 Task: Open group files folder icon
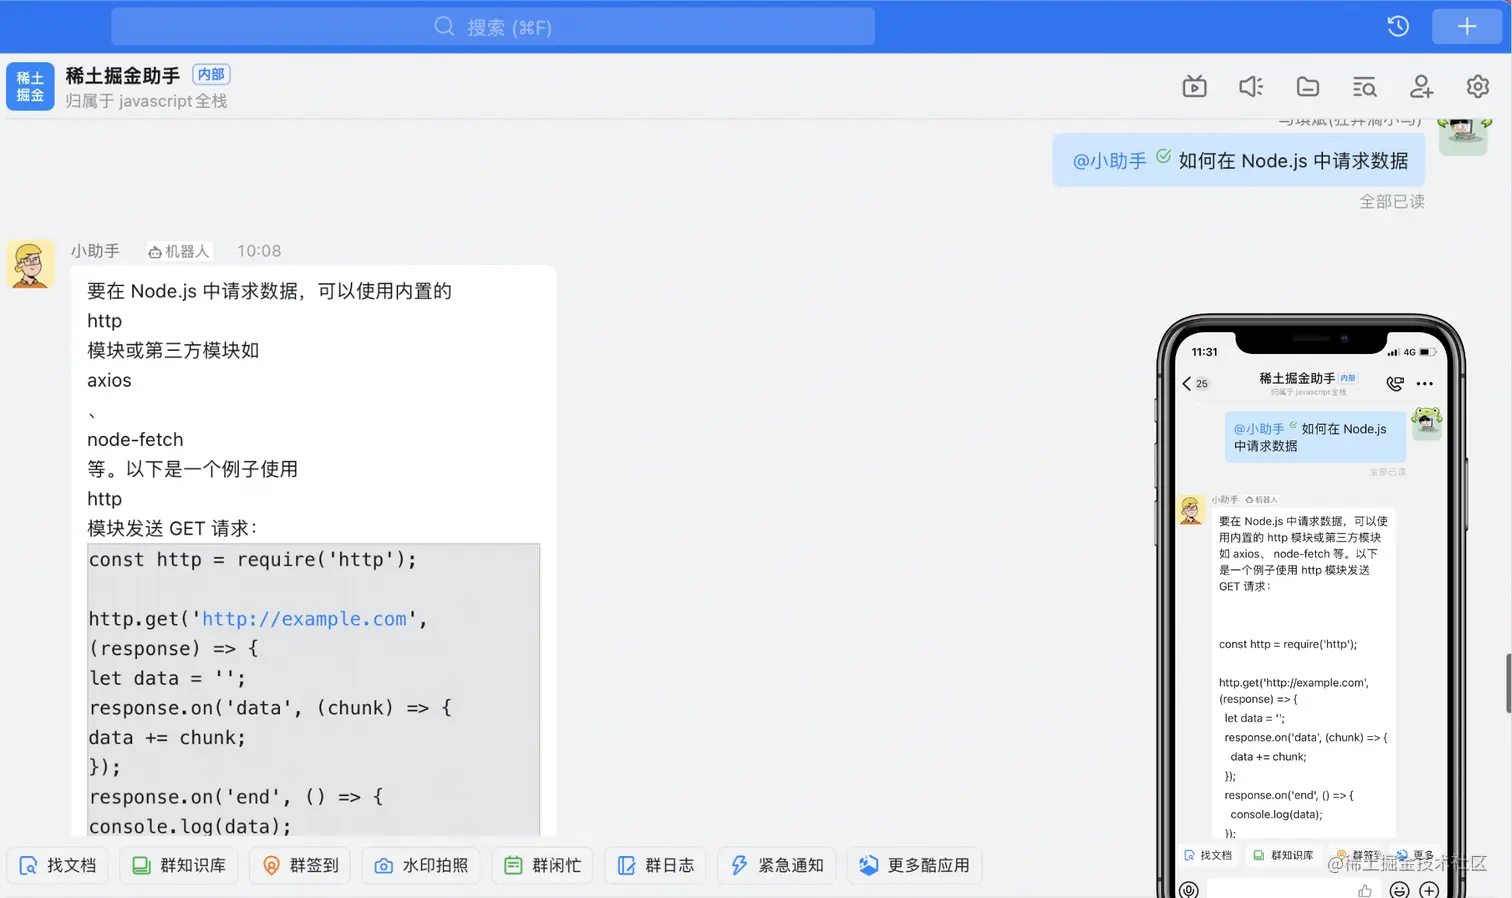(x=1308, y=87)
